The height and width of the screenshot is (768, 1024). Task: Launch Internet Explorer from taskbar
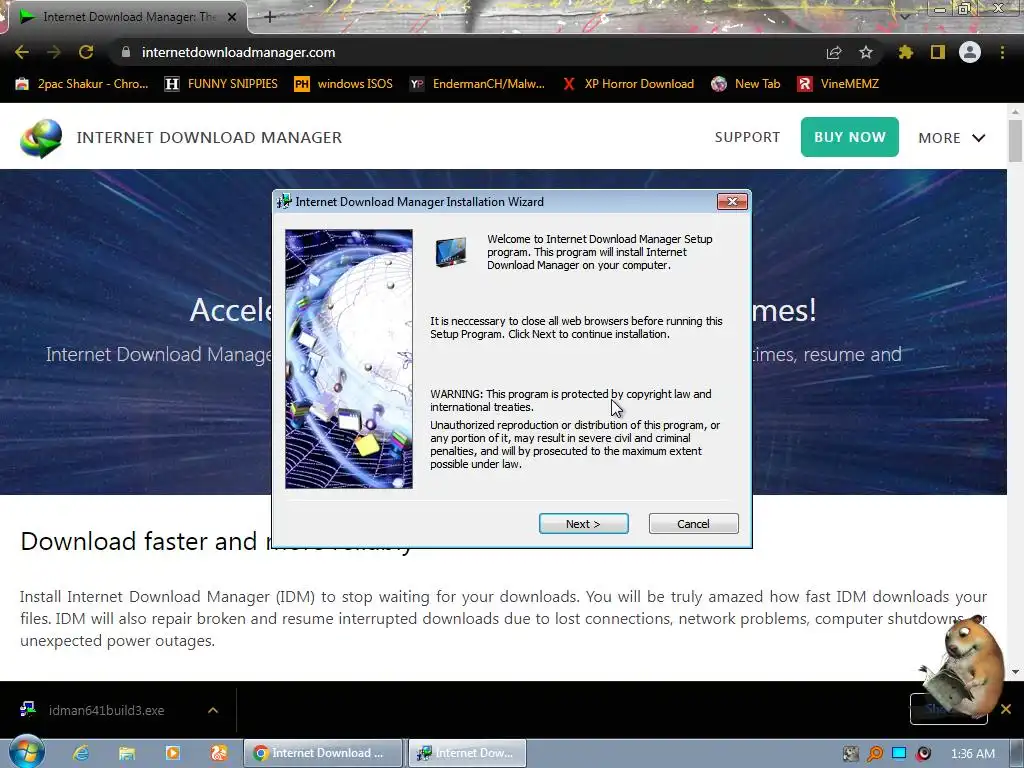click(81, 753)
